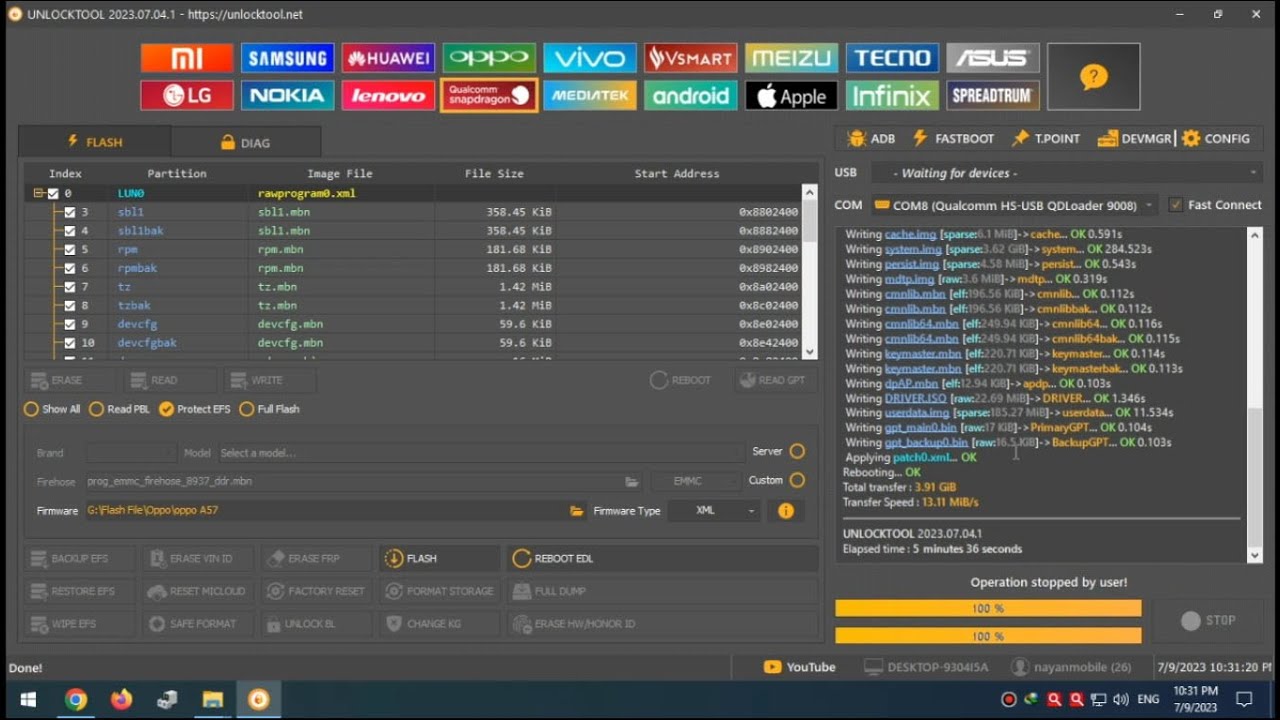Open the Brand dropdown
The width and height of the screenshot is (1280, 720).
click(131, 453)
